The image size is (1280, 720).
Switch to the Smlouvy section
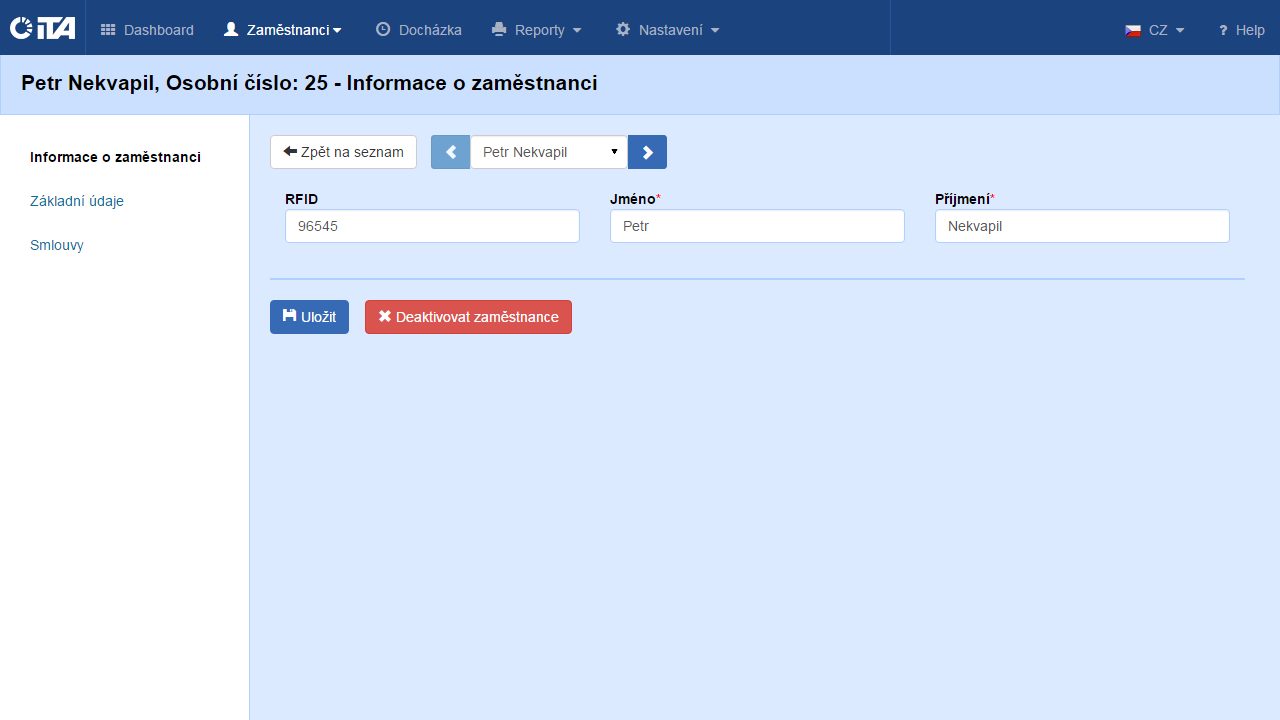57,245
